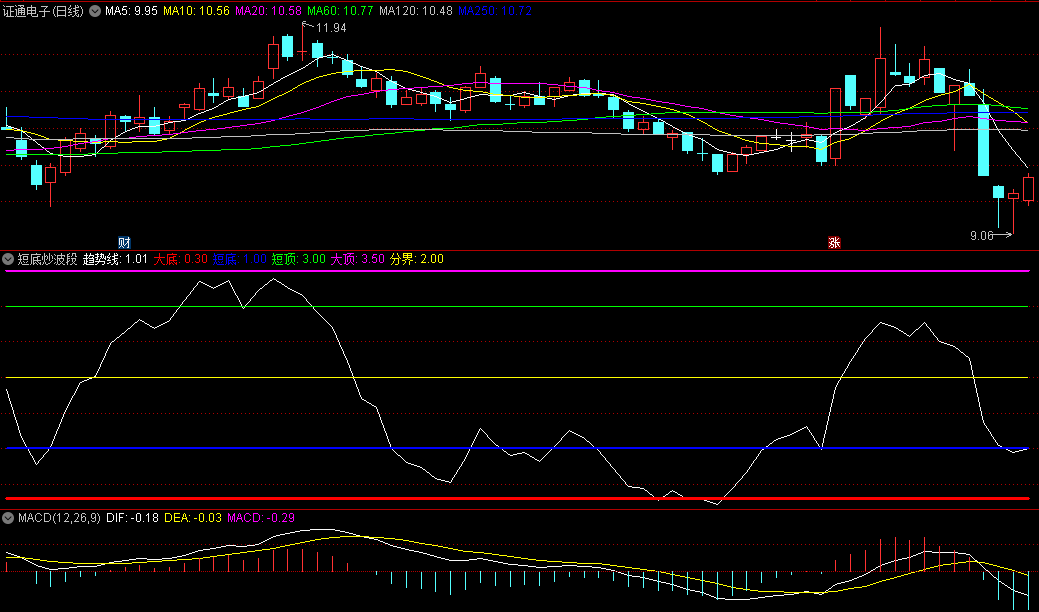This screenshot has height=612, width=1039.
Task: Click the MA5: 9.95 label
Action: tap(131, 11)
